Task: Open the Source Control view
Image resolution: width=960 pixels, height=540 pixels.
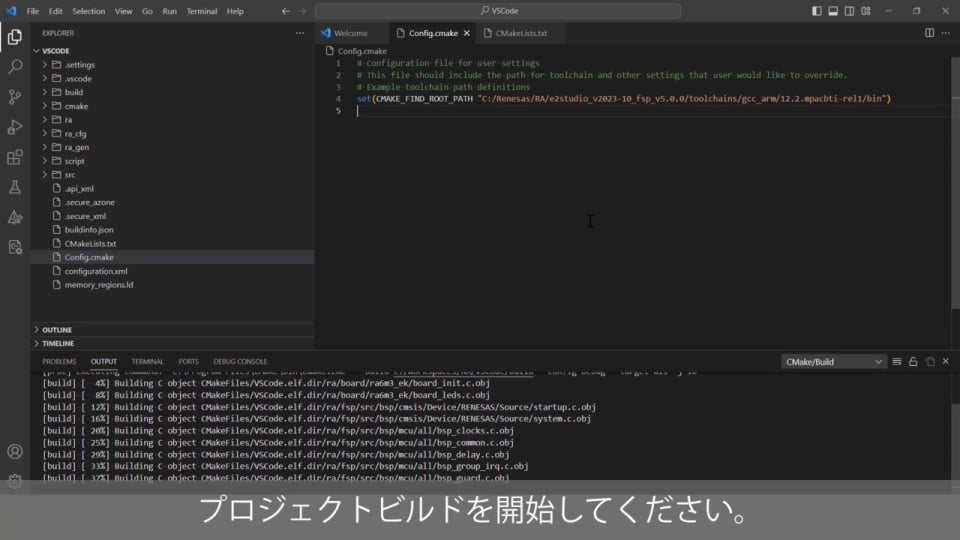Action: (x=15, y=97)
